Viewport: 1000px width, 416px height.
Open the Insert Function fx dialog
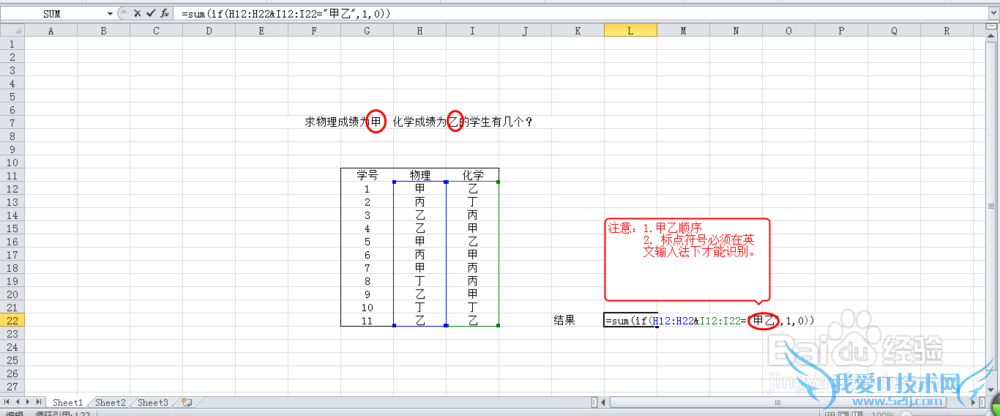pos(164,13)
